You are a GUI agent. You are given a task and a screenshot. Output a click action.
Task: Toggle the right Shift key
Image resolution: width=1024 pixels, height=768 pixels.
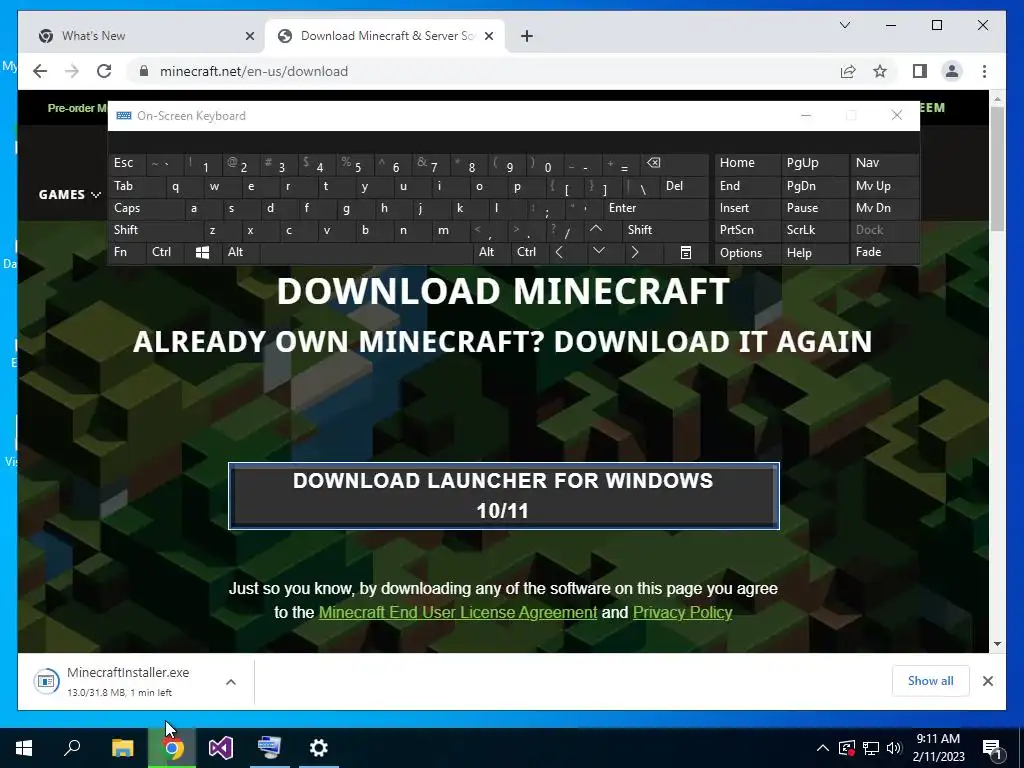click(x=666, y=230)
